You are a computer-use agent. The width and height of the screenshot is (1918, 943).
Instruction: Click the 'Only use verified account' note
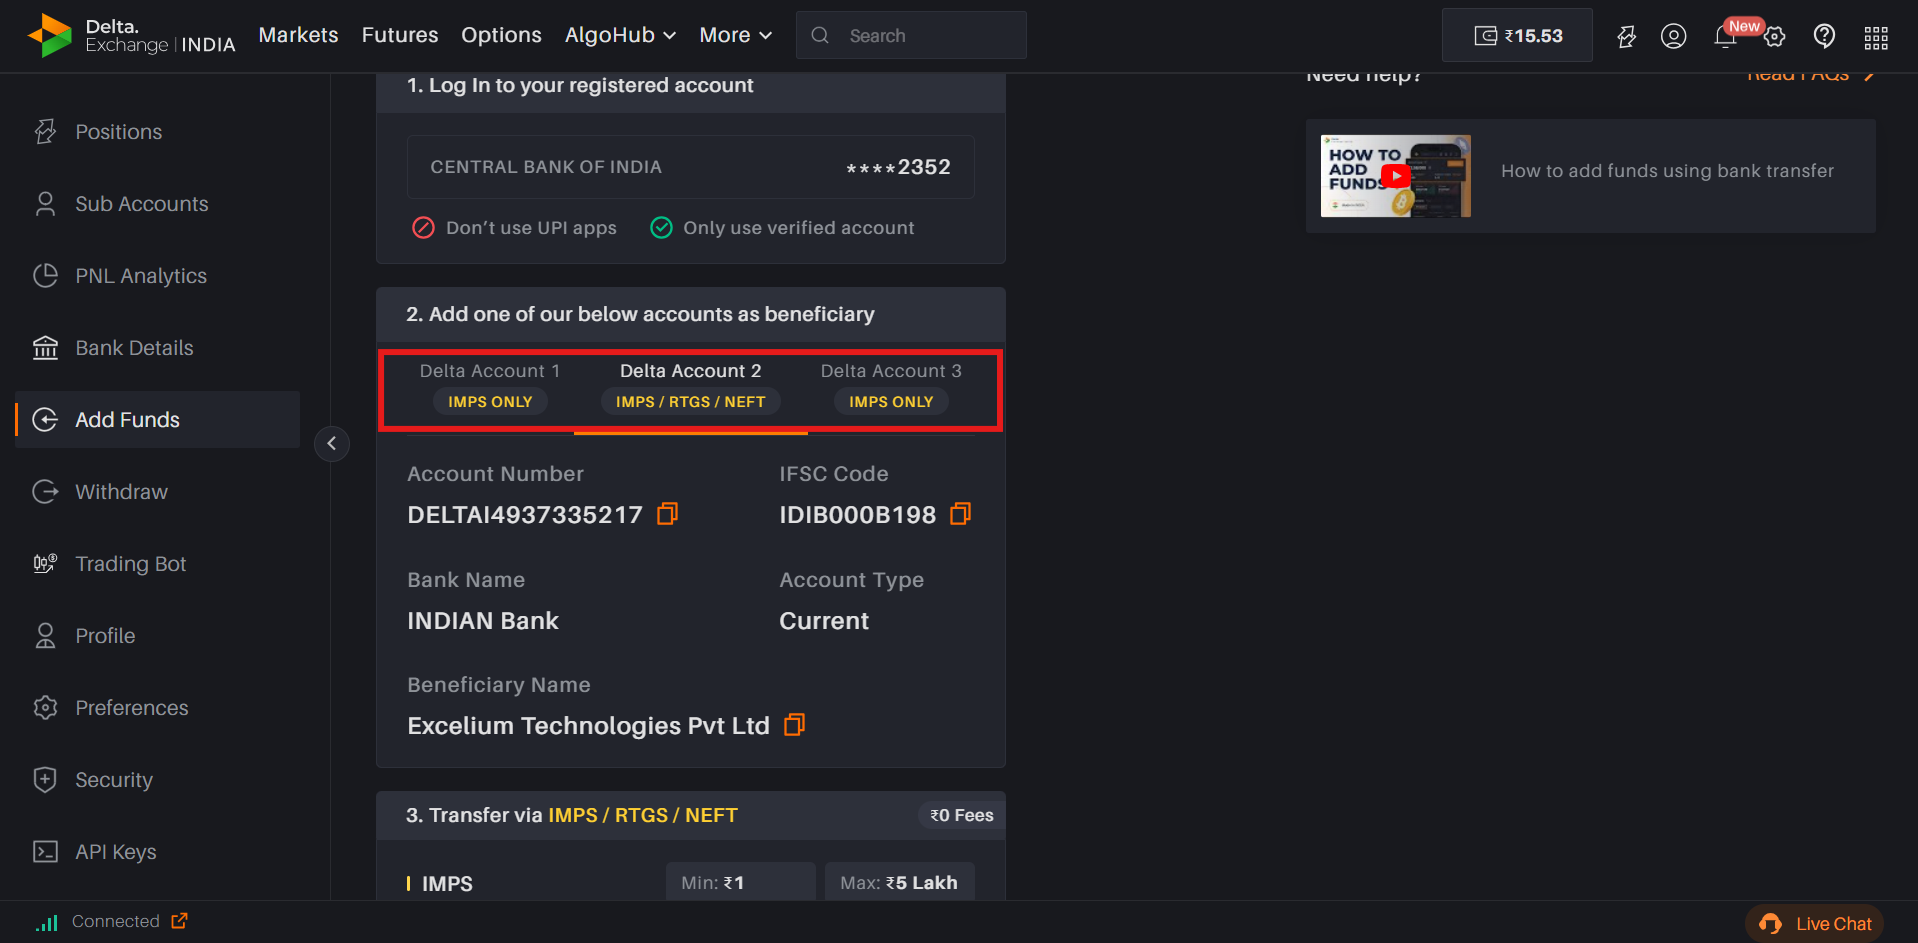(x=782, y=228)
